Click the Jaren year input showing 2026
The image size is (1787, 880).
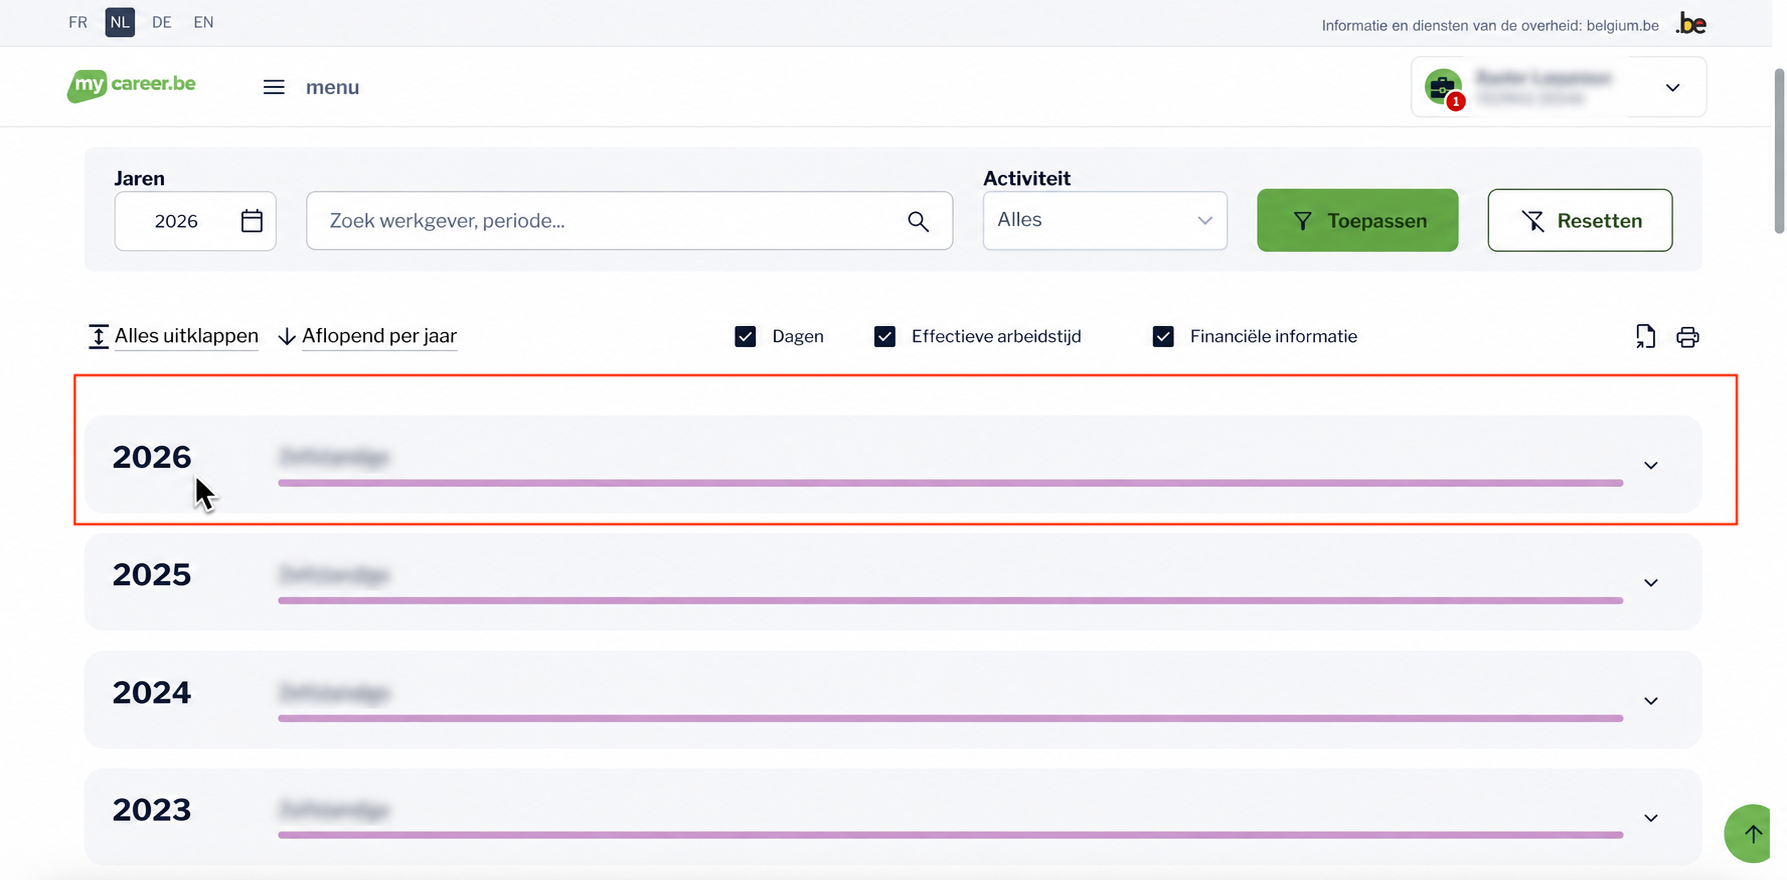195,221
